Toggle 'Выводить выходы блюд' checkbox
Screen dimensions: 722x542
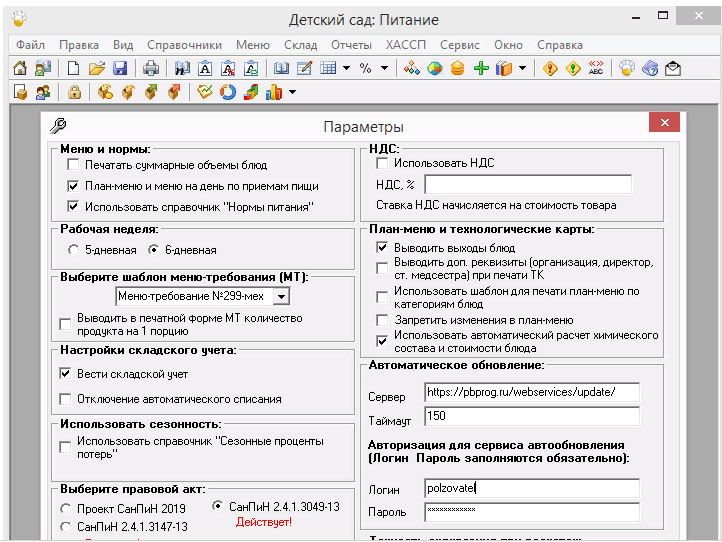pos(382,248)
